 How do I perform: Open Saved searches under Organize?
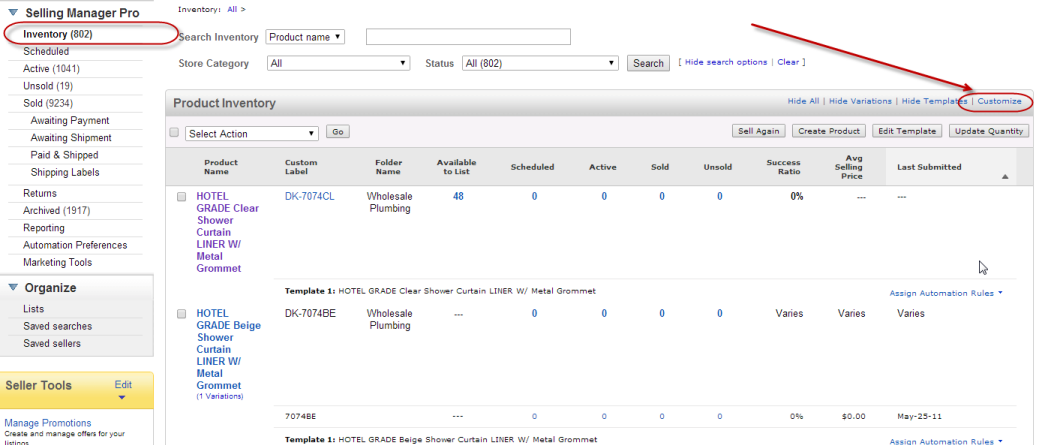click(58, 326)
